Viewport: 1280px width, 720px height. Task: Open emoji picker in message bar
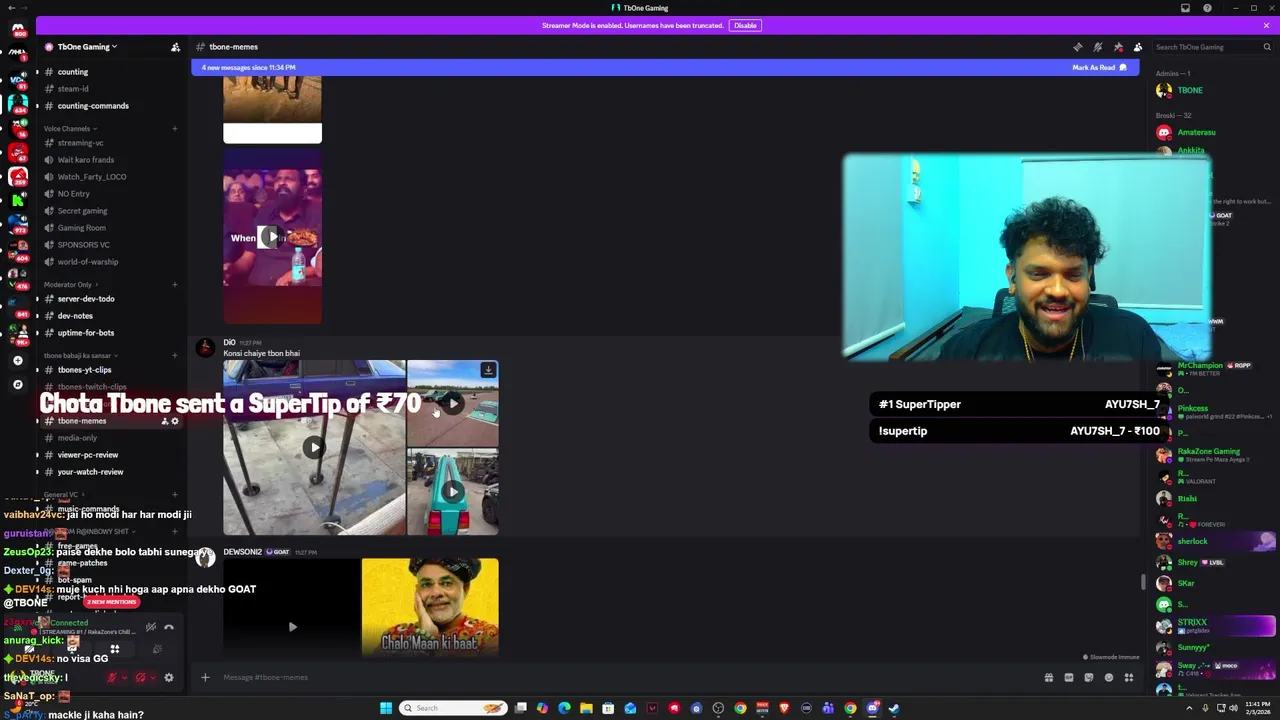(x=1109, y=677)
